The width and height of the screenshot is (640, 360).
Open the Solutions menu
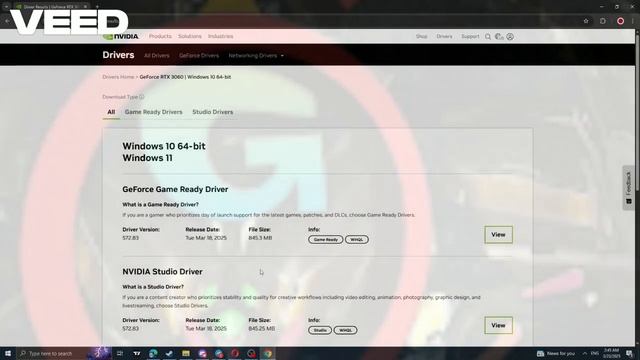coord(190,36)
